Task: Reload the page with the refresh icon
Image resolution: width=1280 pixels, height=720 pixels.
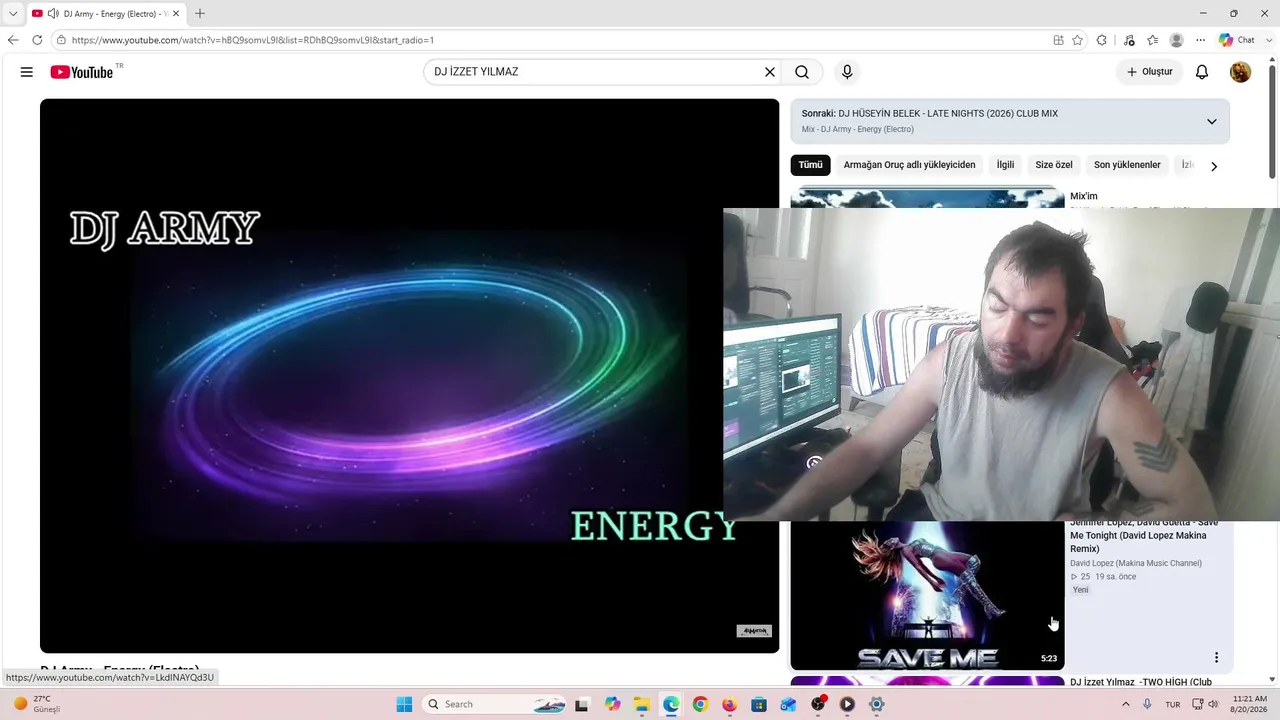Action: (37, 40)
